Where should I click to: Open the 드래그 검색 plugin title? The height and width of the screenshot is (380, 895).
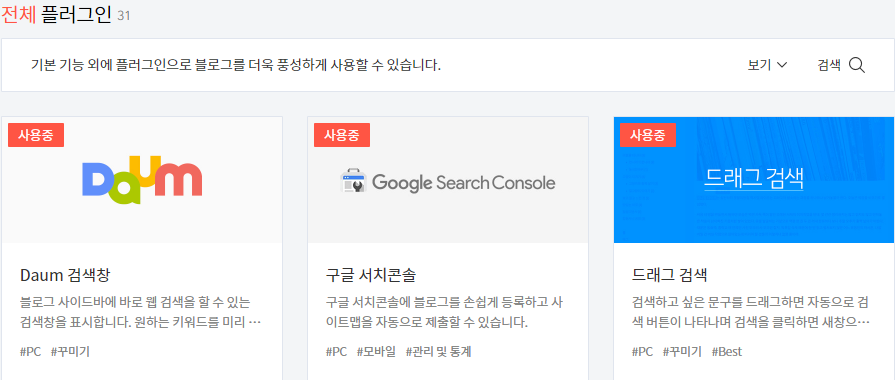click(670, 275)
